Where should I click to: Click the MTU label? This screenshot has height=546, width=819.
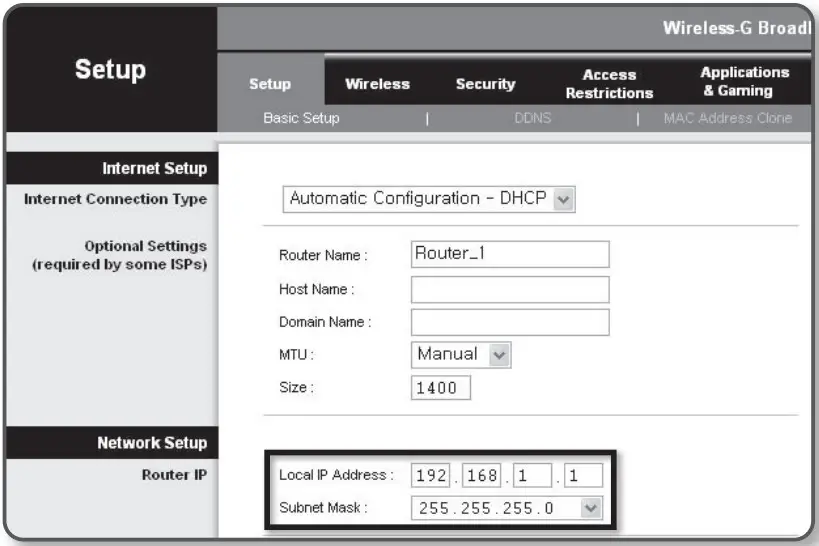[296, 355]
